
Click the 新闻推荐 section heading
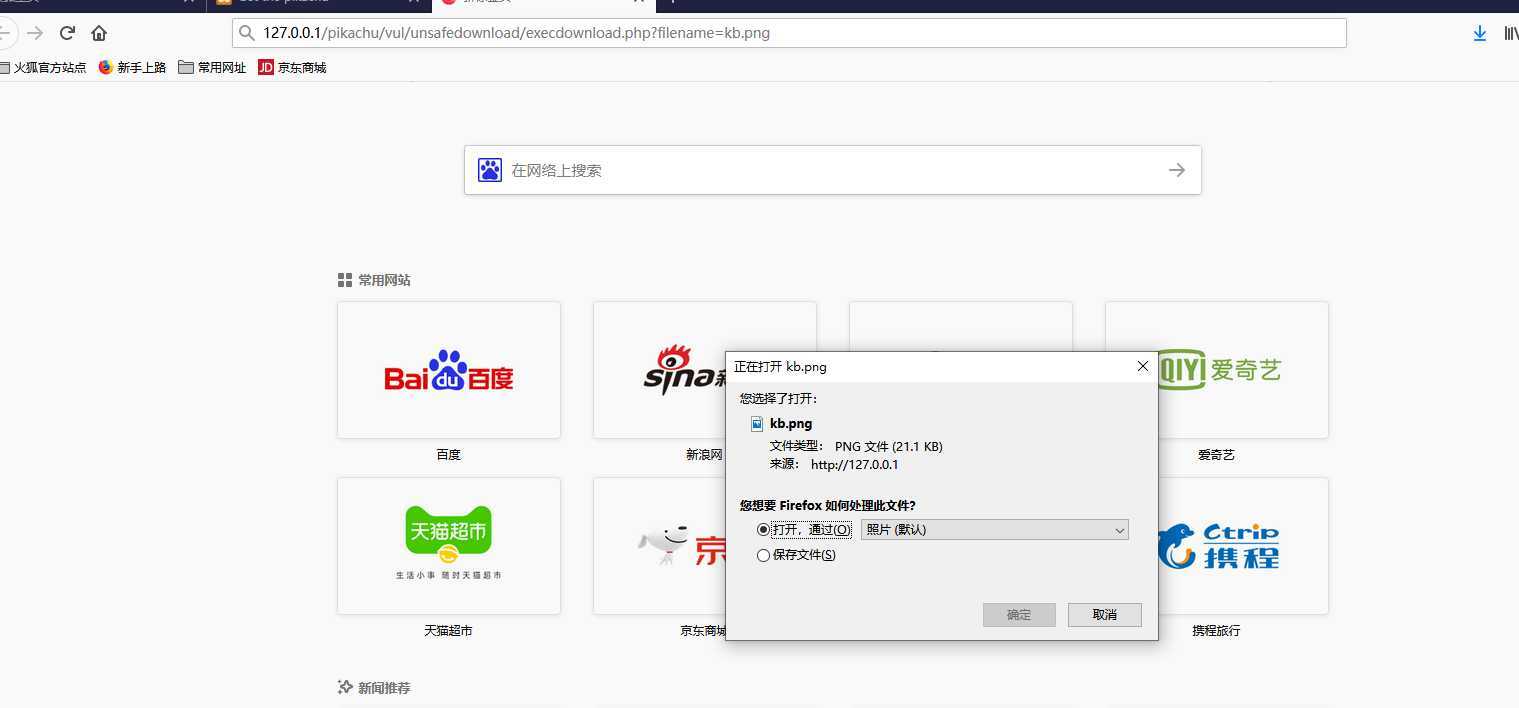click(384, 688)
